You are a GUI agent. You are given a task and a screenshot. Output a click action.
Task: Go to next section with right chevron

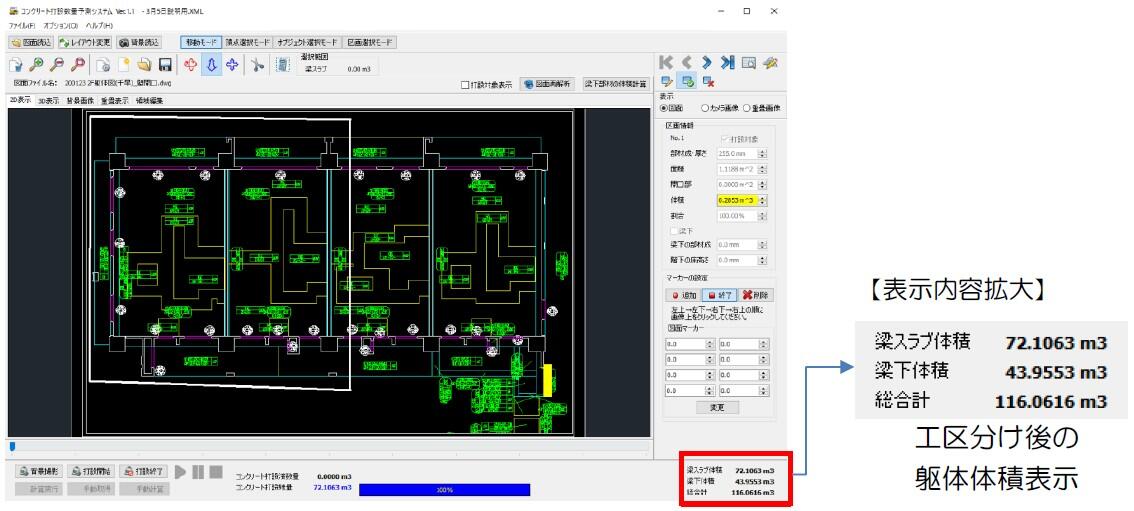[706, 63]
